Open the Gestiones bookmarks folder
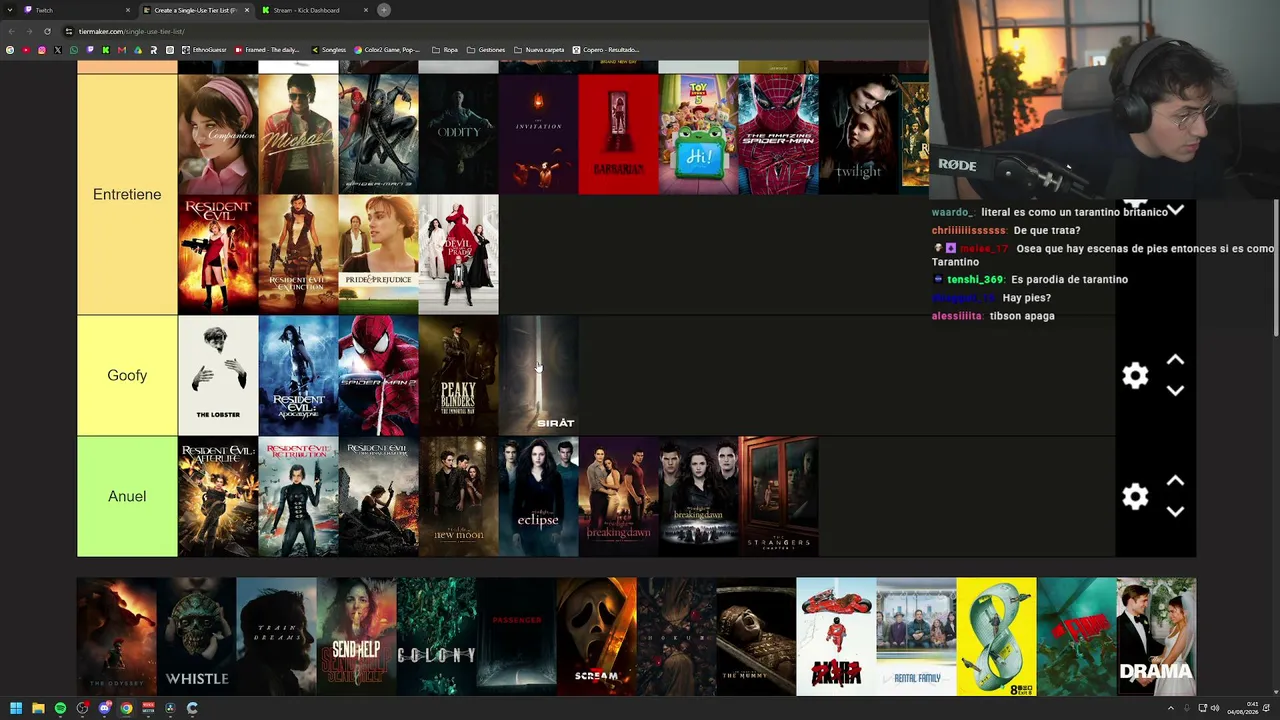Image resolution: width=1280 pixels, height=720 pixels. [x=486, y=50]
